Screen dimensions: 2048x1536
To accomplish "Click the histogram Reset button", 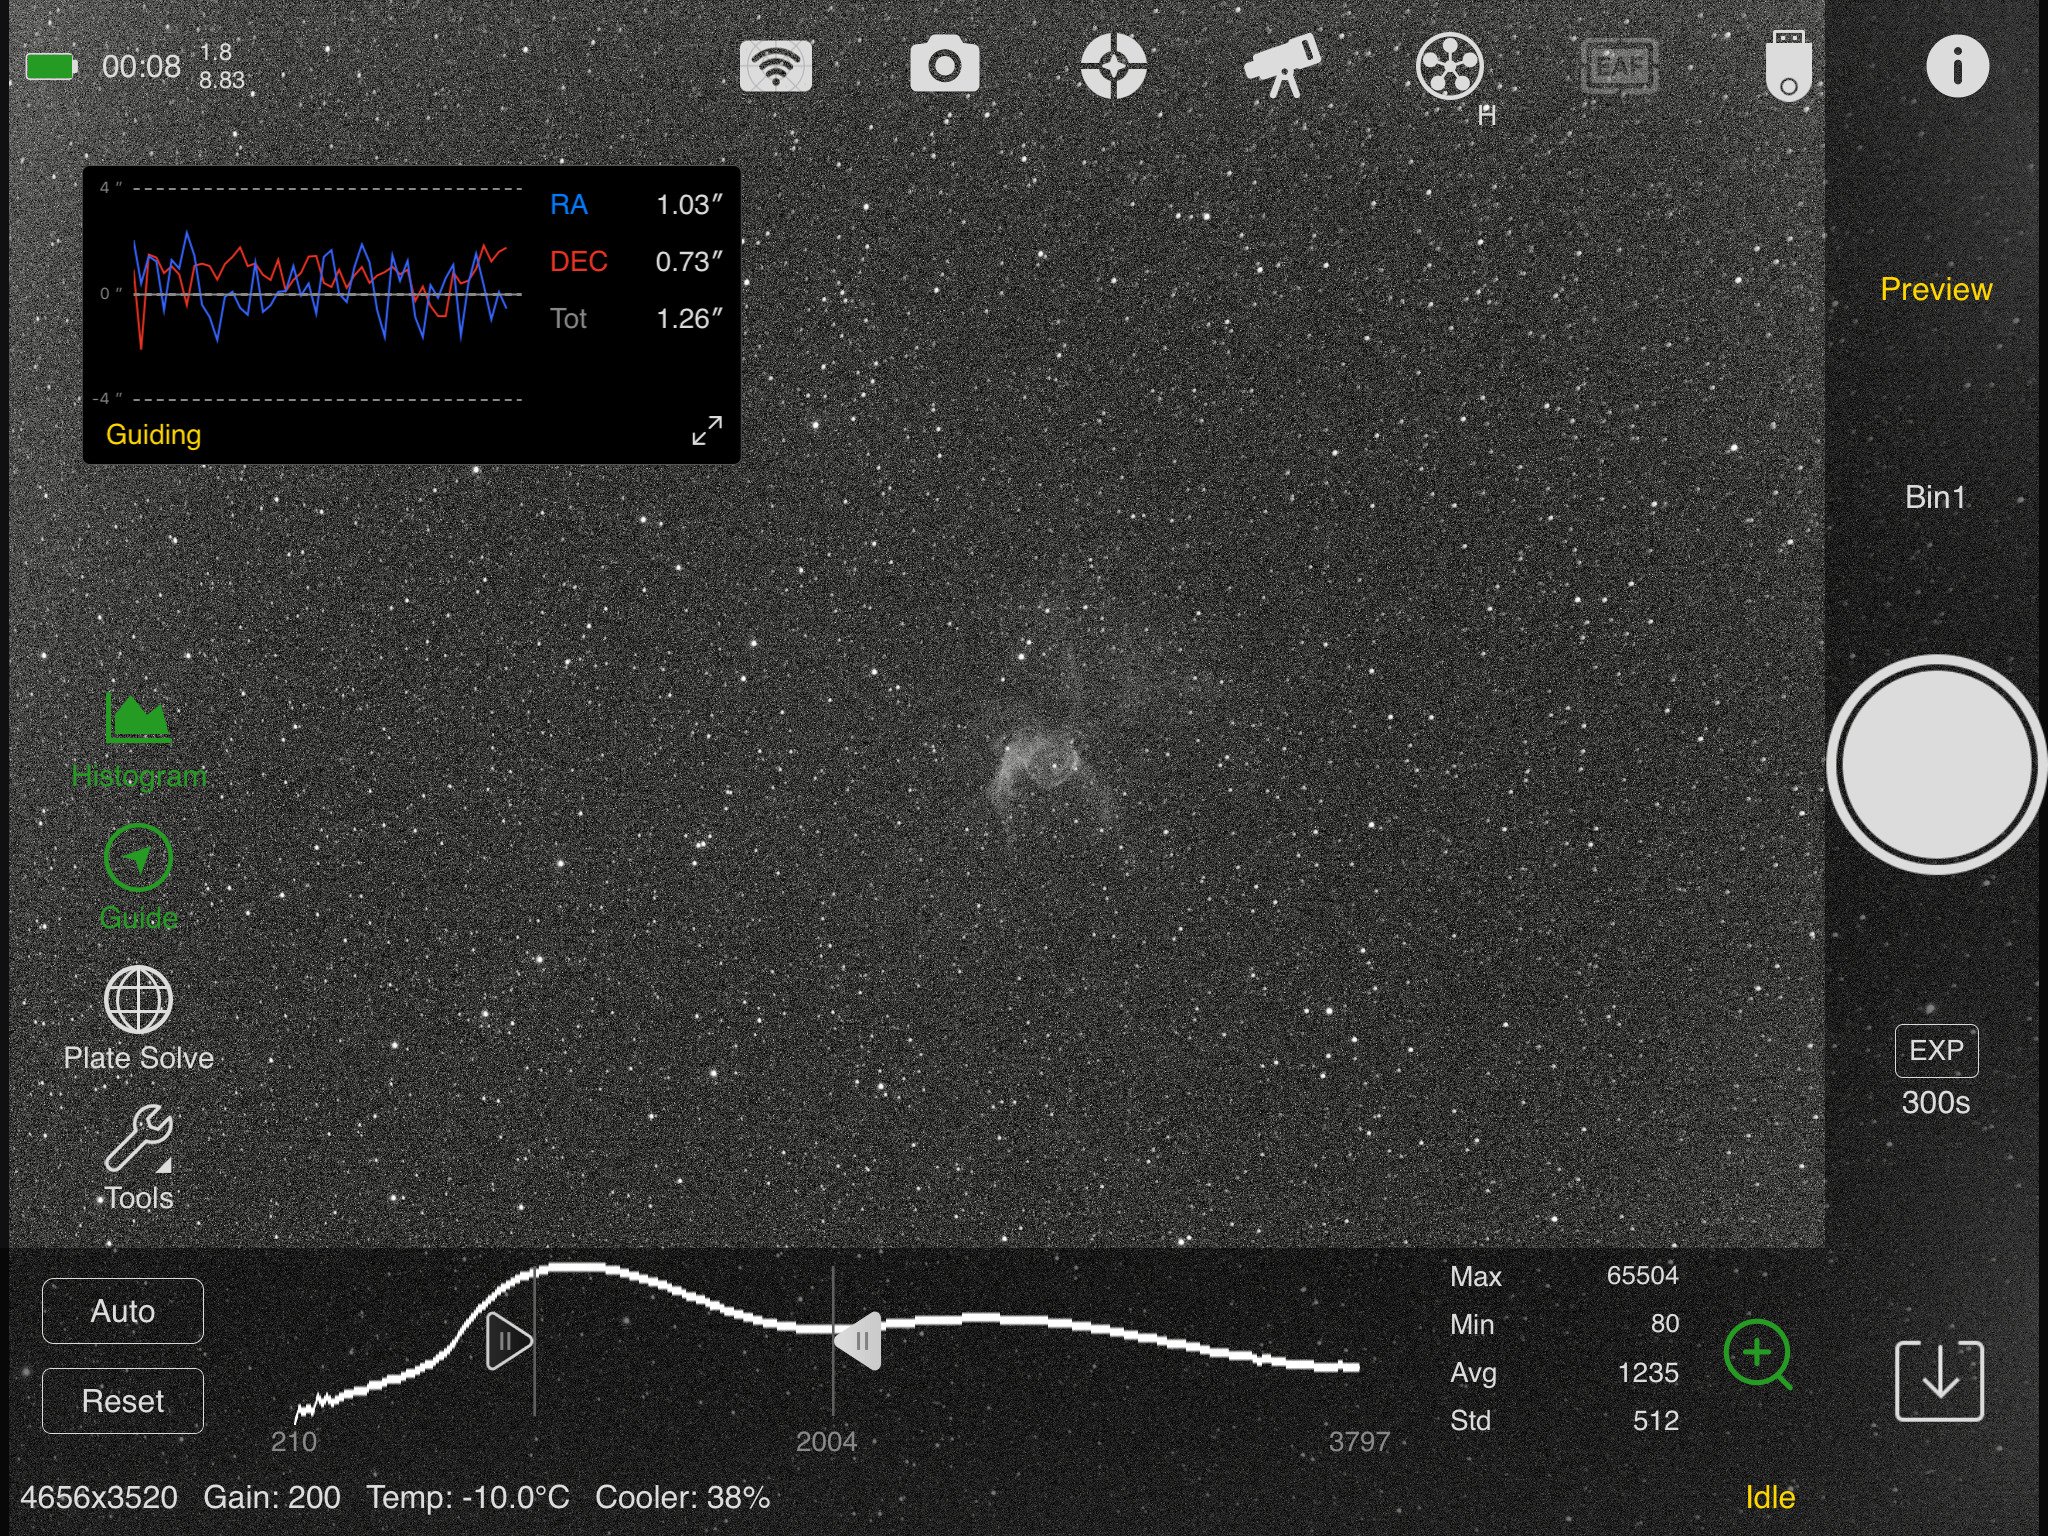I will 123,1400.
